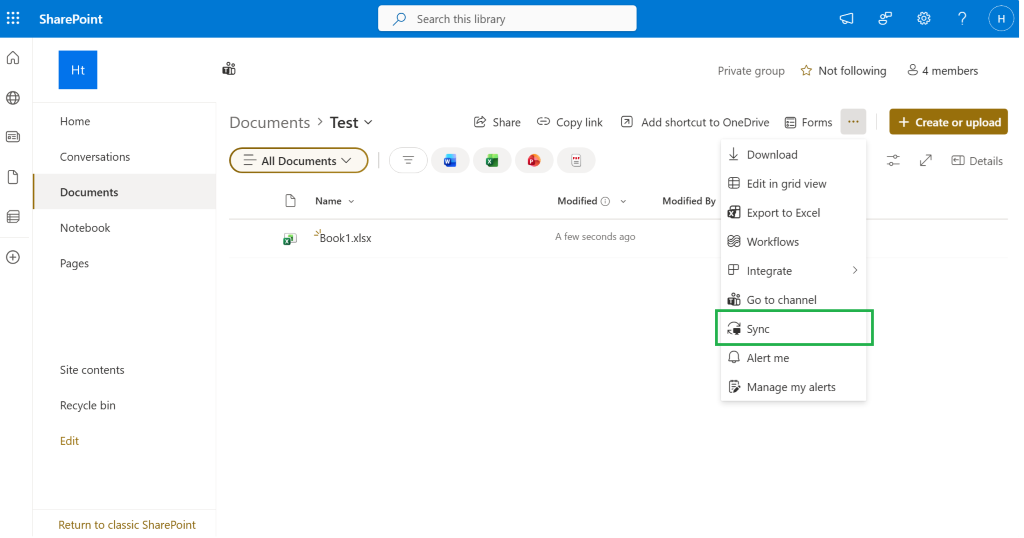Filter by PowerPoint files icon
Viewport: 1024px width, 538px height.
pyautogui.click(x=534, y=161)
